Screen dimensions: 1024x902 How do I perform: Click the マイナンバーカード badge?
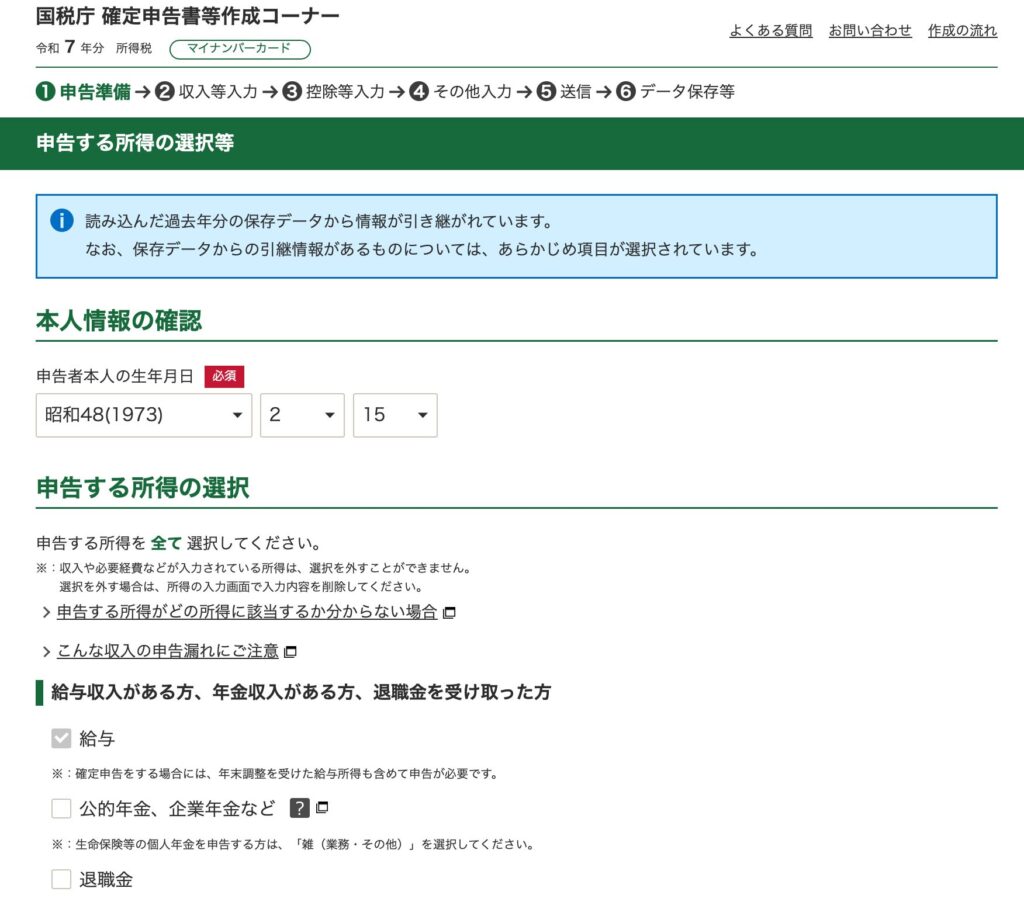click(240, 49)
